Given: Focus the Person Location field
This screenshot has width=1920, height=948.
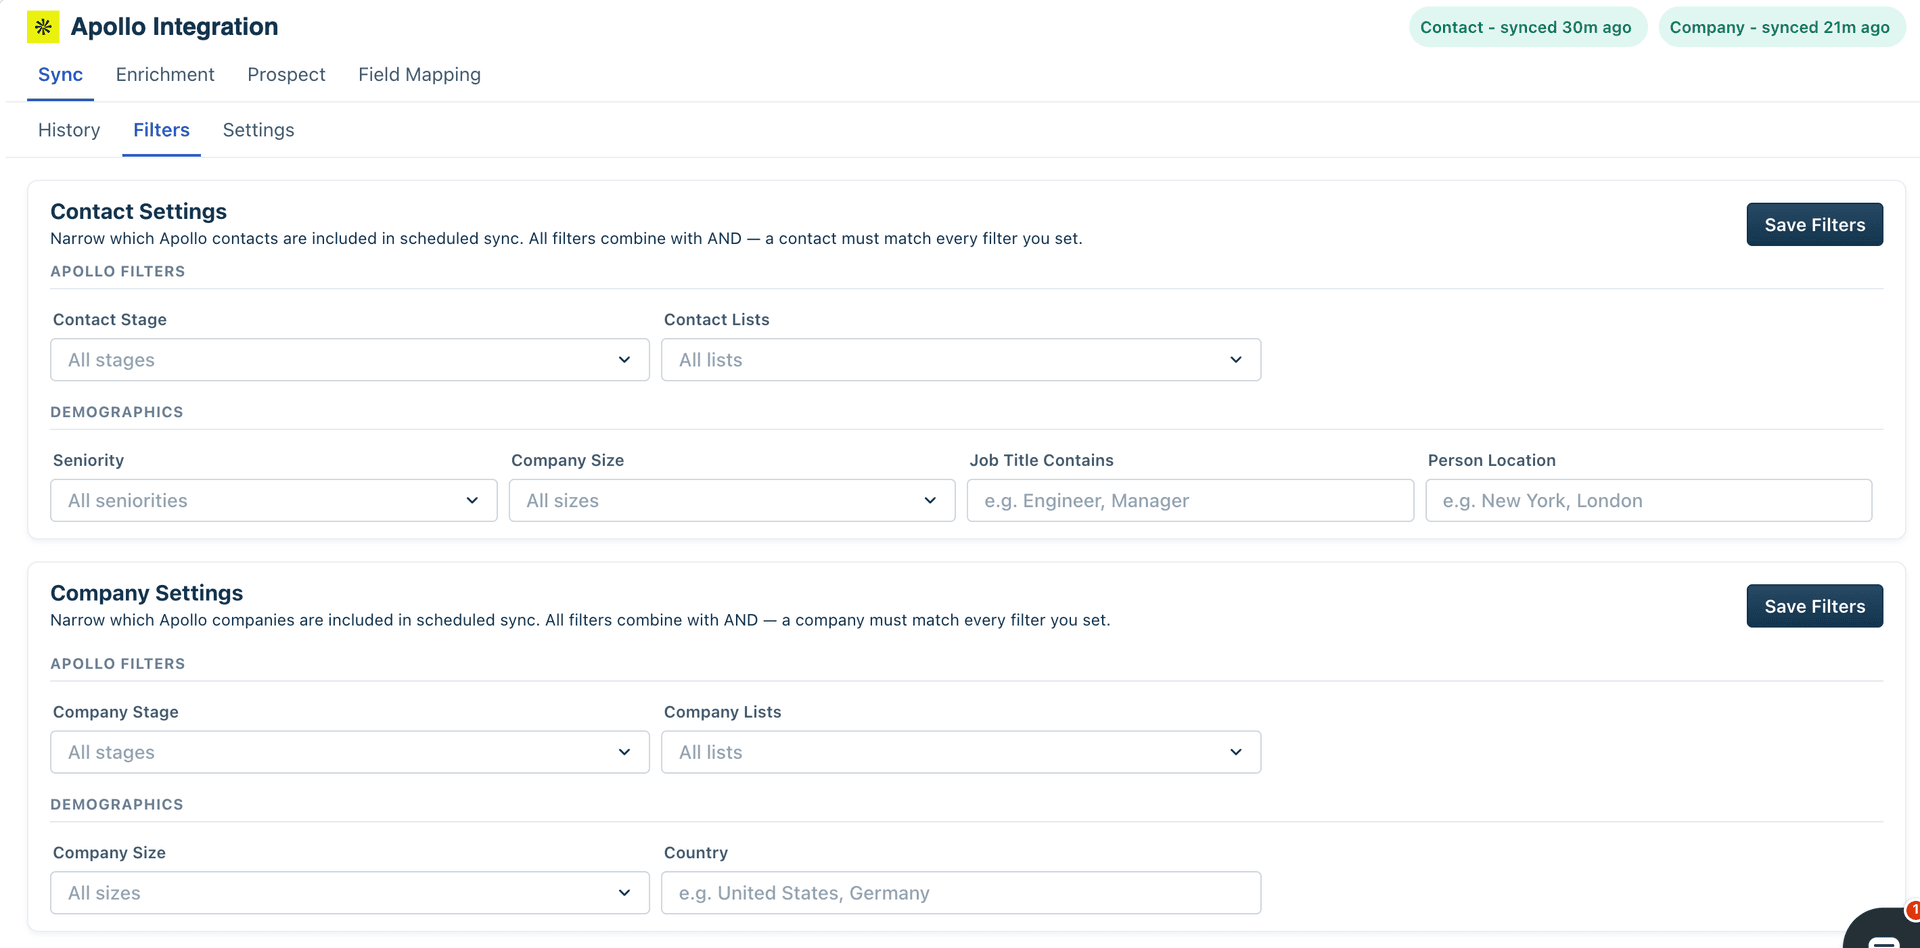Looking at the screenshot, I should [1648, 500].
